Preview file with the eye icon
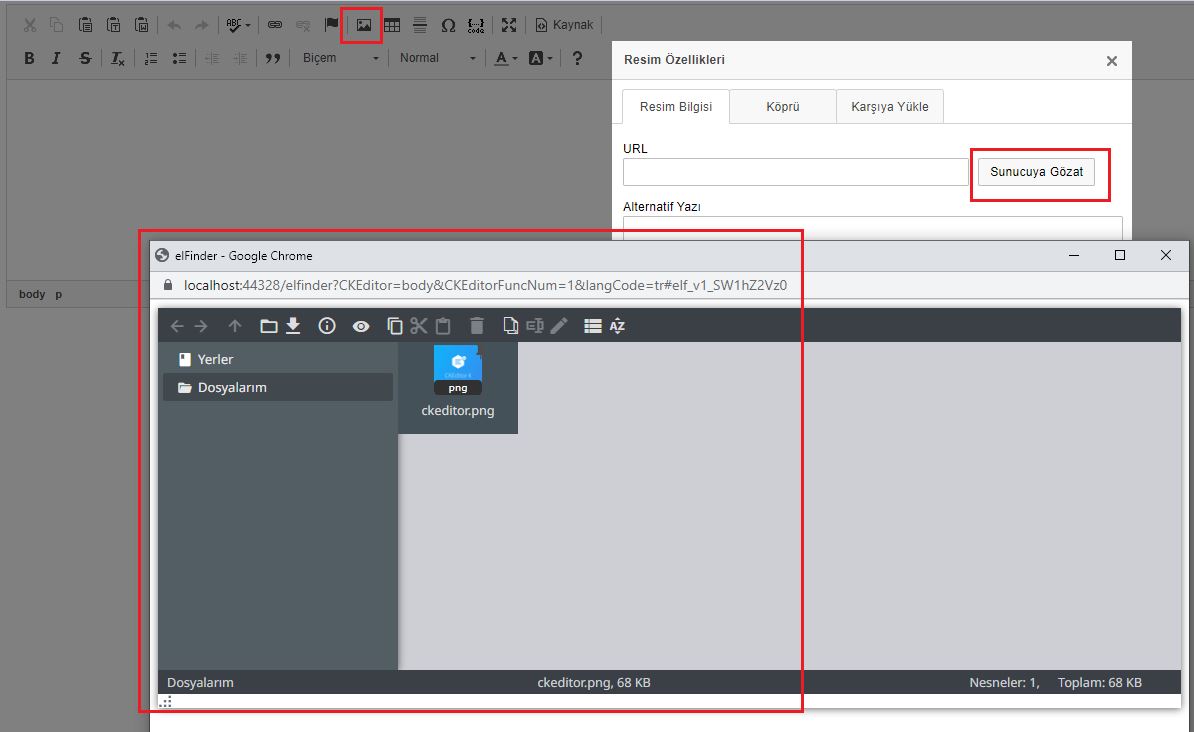The width and height of the screenshot is (1194, 732). coord(360,325)
